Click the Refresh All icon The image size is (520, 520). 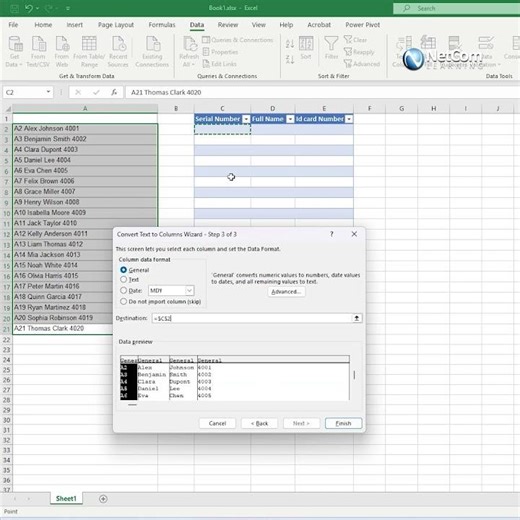pos(189,45)
